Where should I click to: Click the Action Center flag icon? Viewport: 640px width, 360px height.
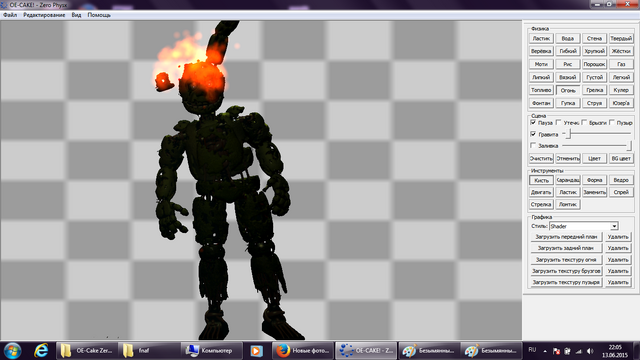point(556,351)
